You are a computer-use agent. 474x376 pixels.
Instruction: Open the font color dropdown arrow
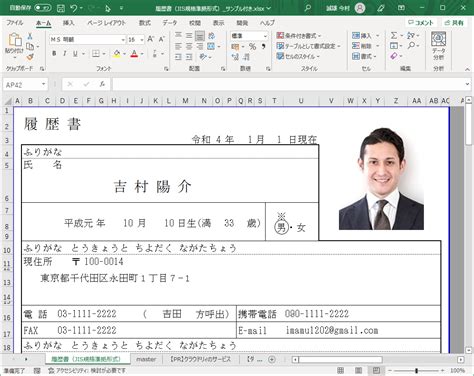coord(142,54)
